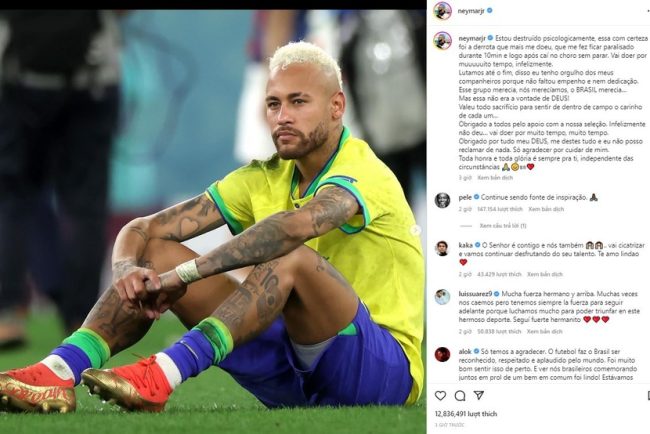The width and height of the screenshot is (650, 434).
Task: Expand replies under pele's comment
Action: [x=503, y=226]
